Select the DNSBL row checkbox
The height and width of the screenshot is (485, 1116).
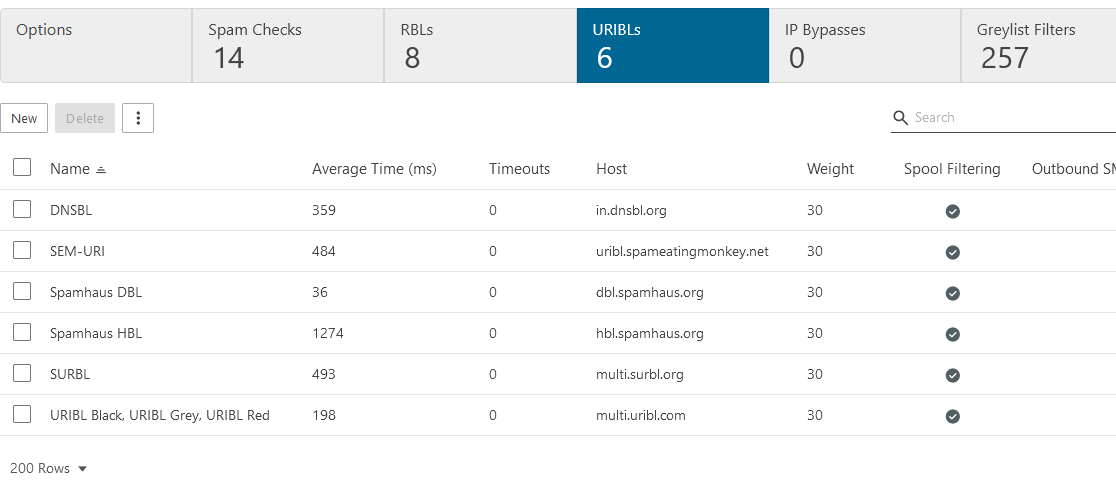[22, 210]
